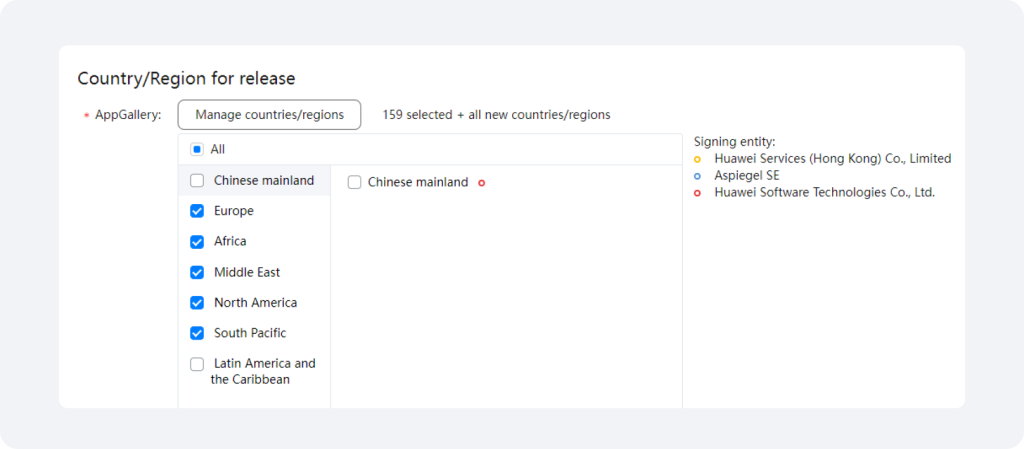Click yellow circle next to Huawei Services Hong Kong

tap(697, 159)
